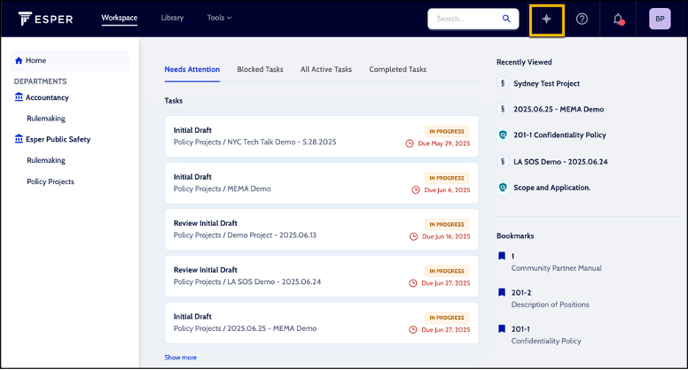
Task: Open LA SOS Demo - 2025.06.24 recent link
Action: click(x=560, y=162)
